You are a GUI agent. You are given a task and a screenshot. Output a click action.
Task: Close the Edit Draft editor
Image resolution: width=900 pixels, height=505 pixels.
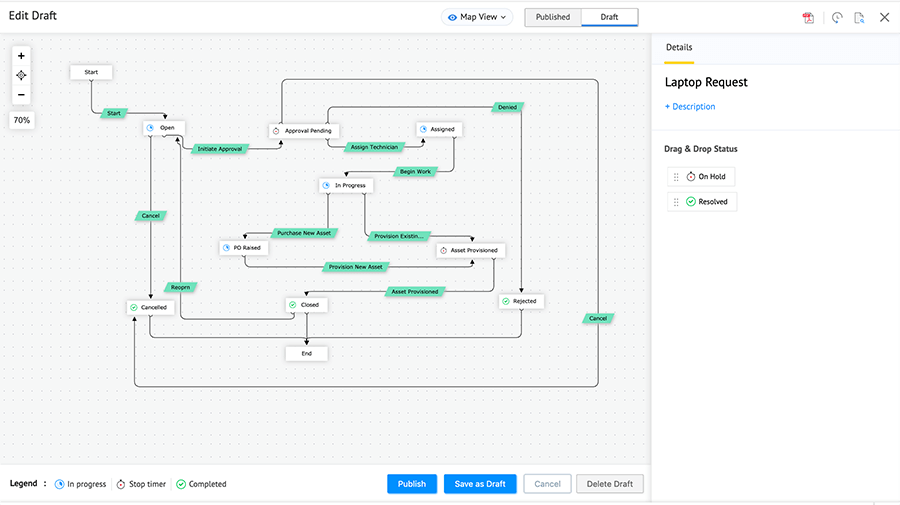click(x=884, y=17)
